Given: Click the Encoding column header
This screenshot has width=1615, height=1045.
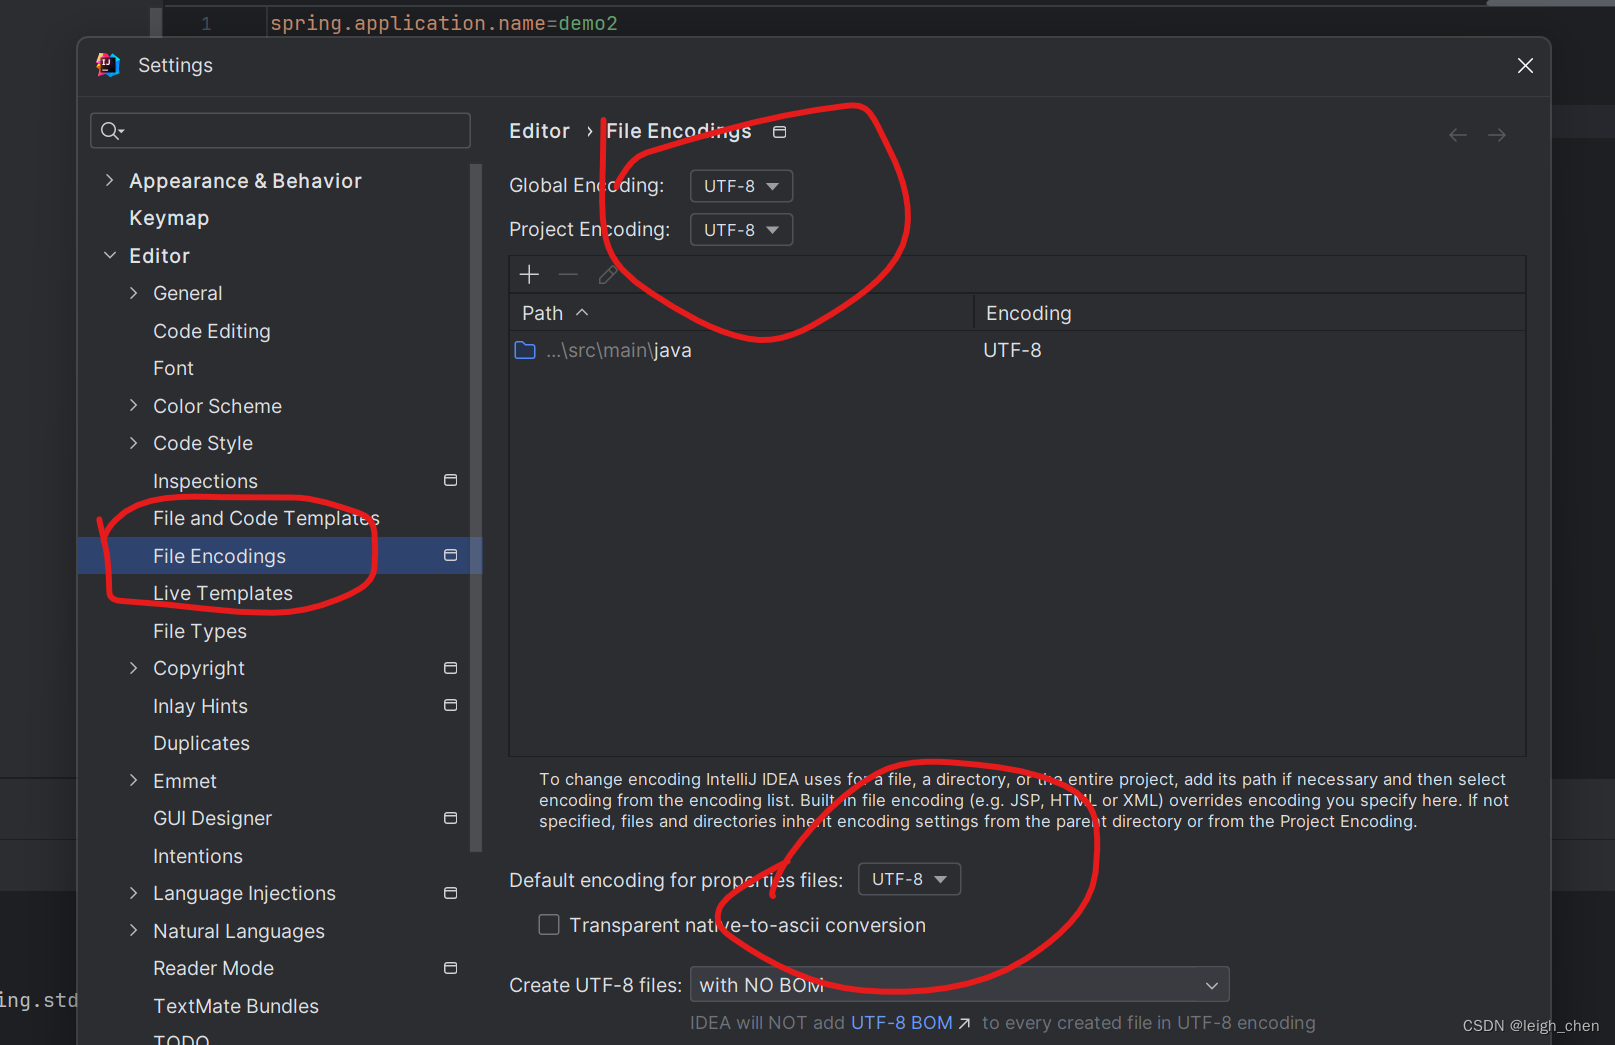Looking at the screenshot, I should [1250, 313].
